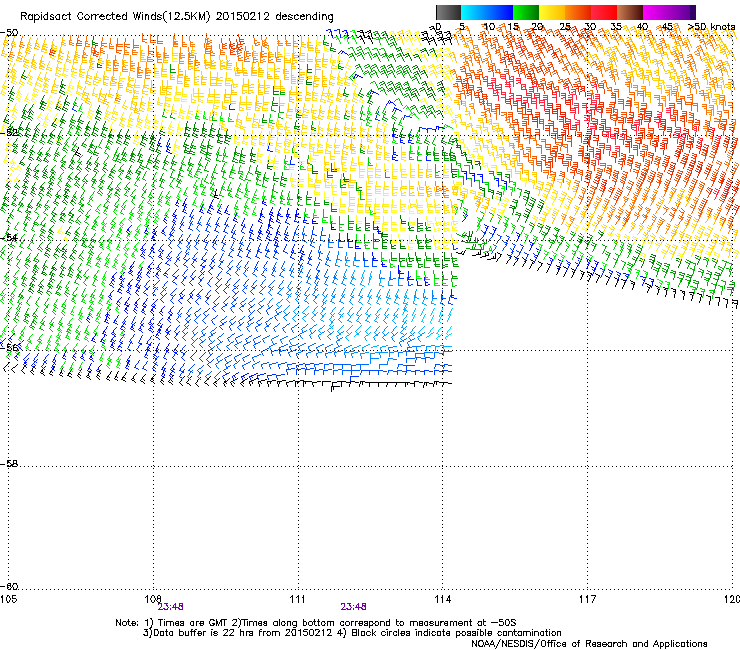
Task: Click the brown 35-40 knots legend segment
Action: pos(630,12)
